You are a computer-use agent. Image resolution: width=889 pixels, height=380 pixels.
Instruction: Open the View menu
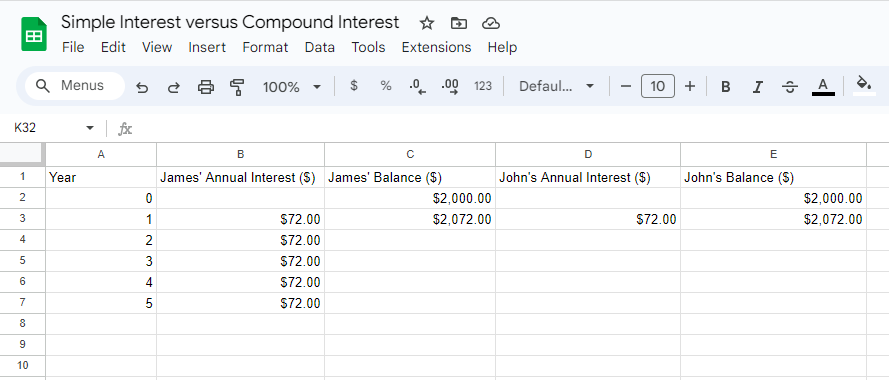[157, 47]
